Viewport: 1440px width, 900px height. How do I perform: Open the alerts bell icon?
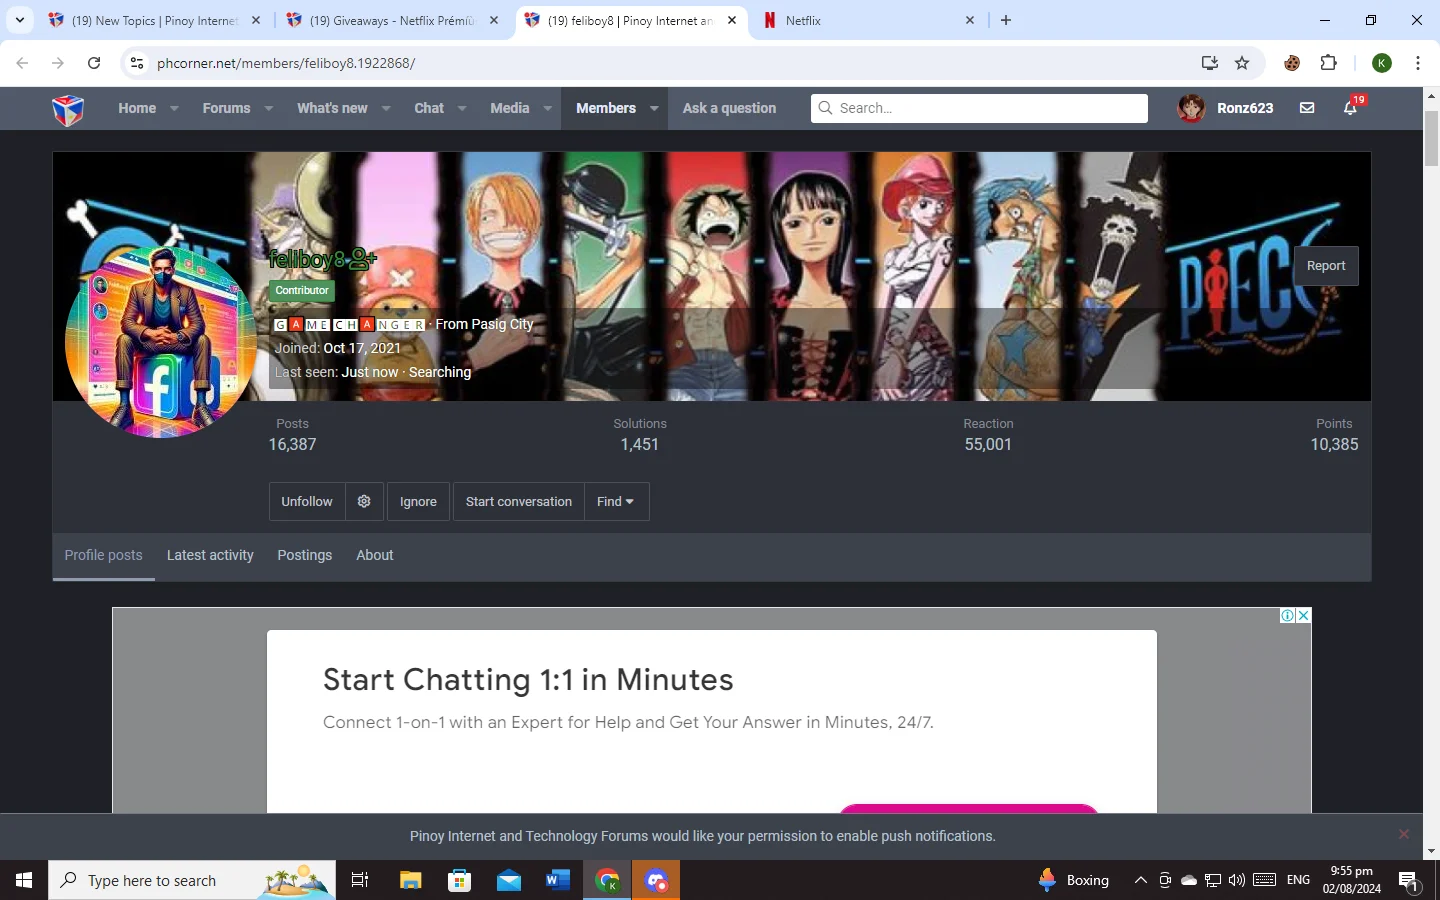click(1351, 108)
